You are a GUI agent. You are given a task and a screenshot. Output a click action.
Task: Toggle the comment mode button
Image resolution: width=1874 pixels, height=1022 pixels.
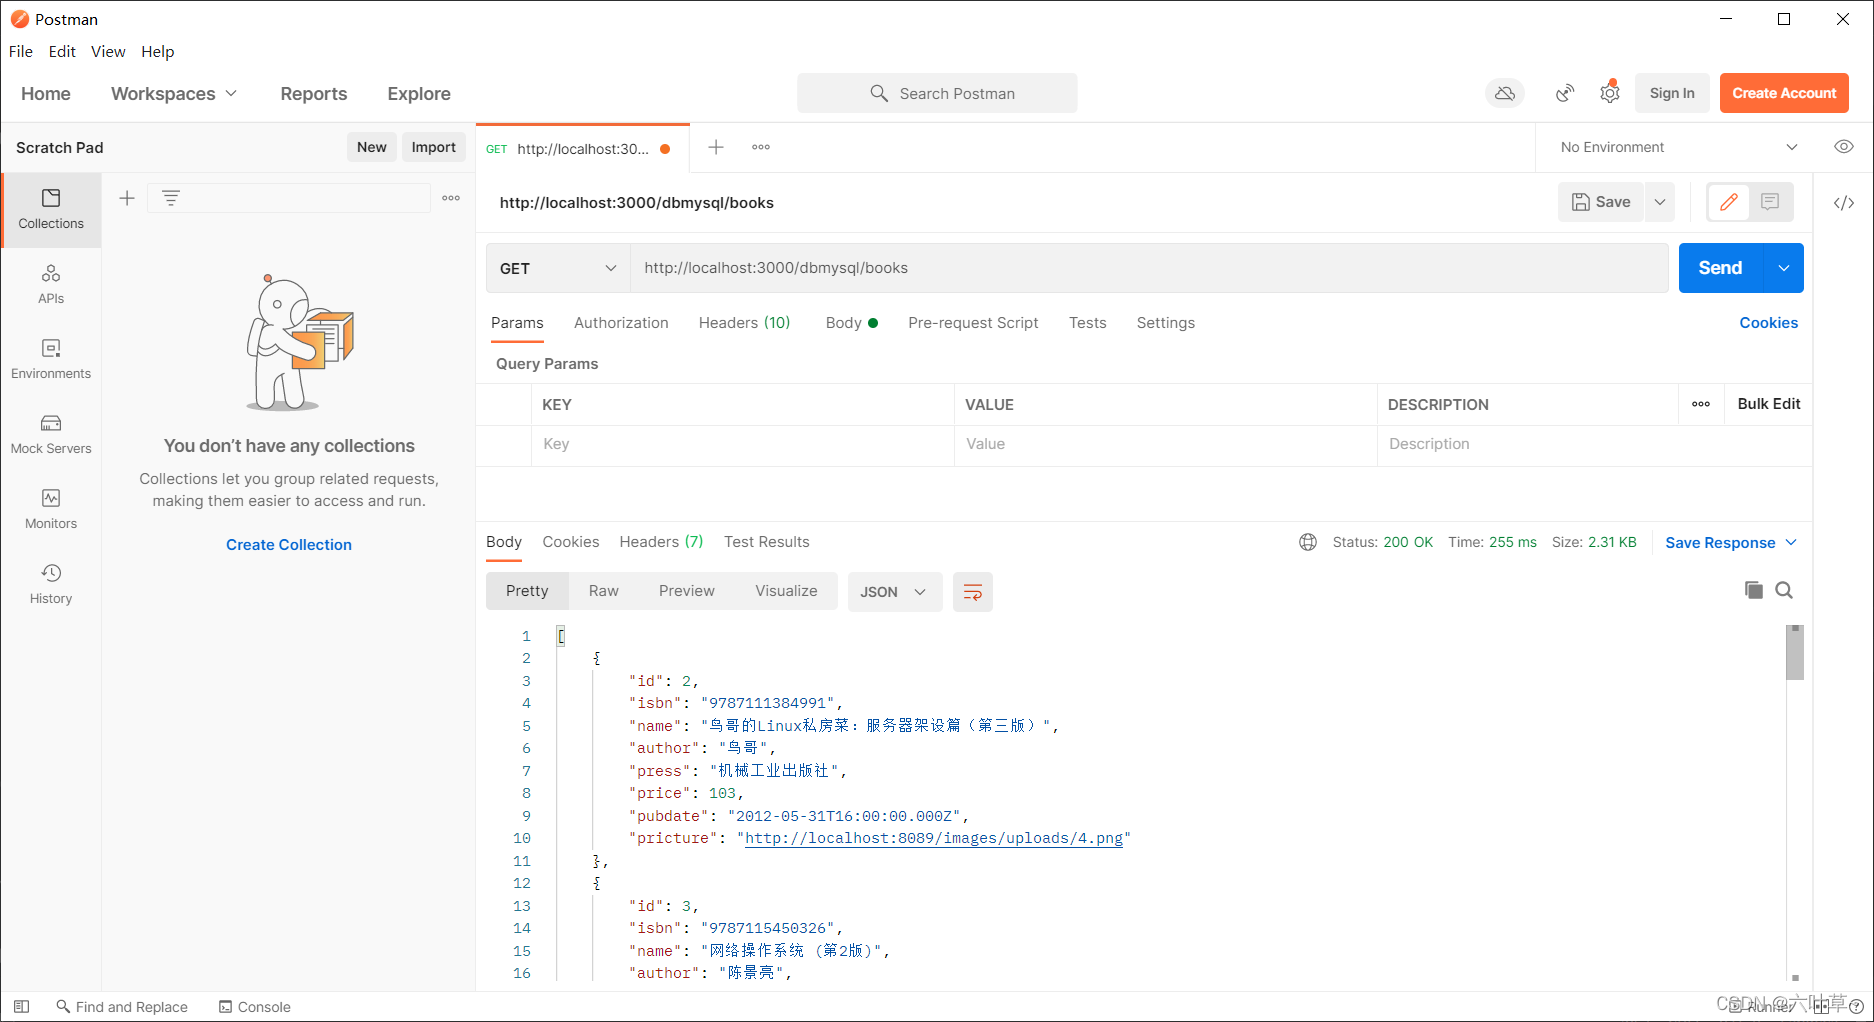(1770, 202)
